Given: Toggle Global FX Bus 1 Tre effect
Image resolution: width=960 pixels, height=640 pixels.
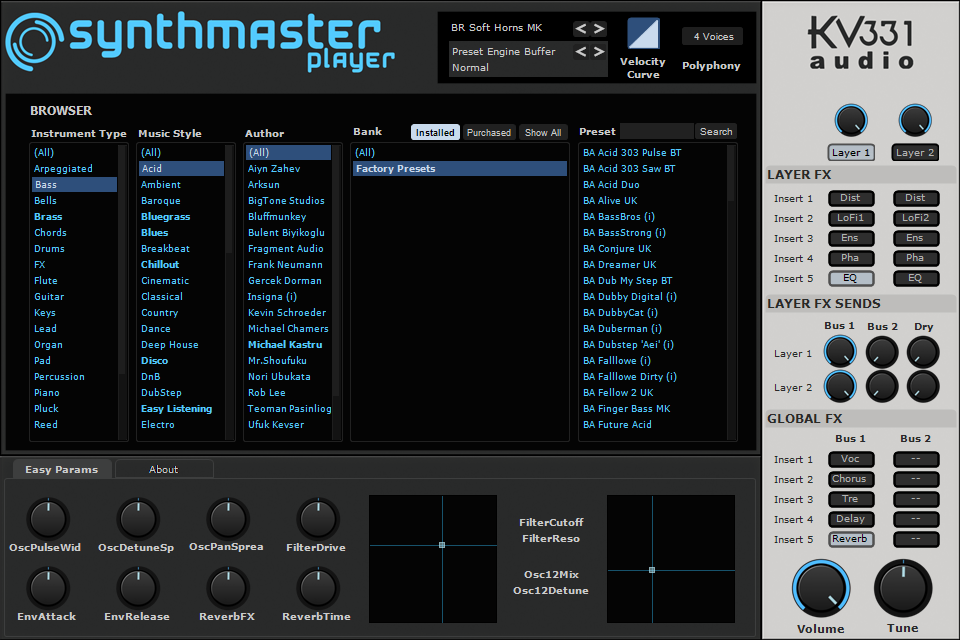Looking at the screenshot, I should click(x=850, y=499).
